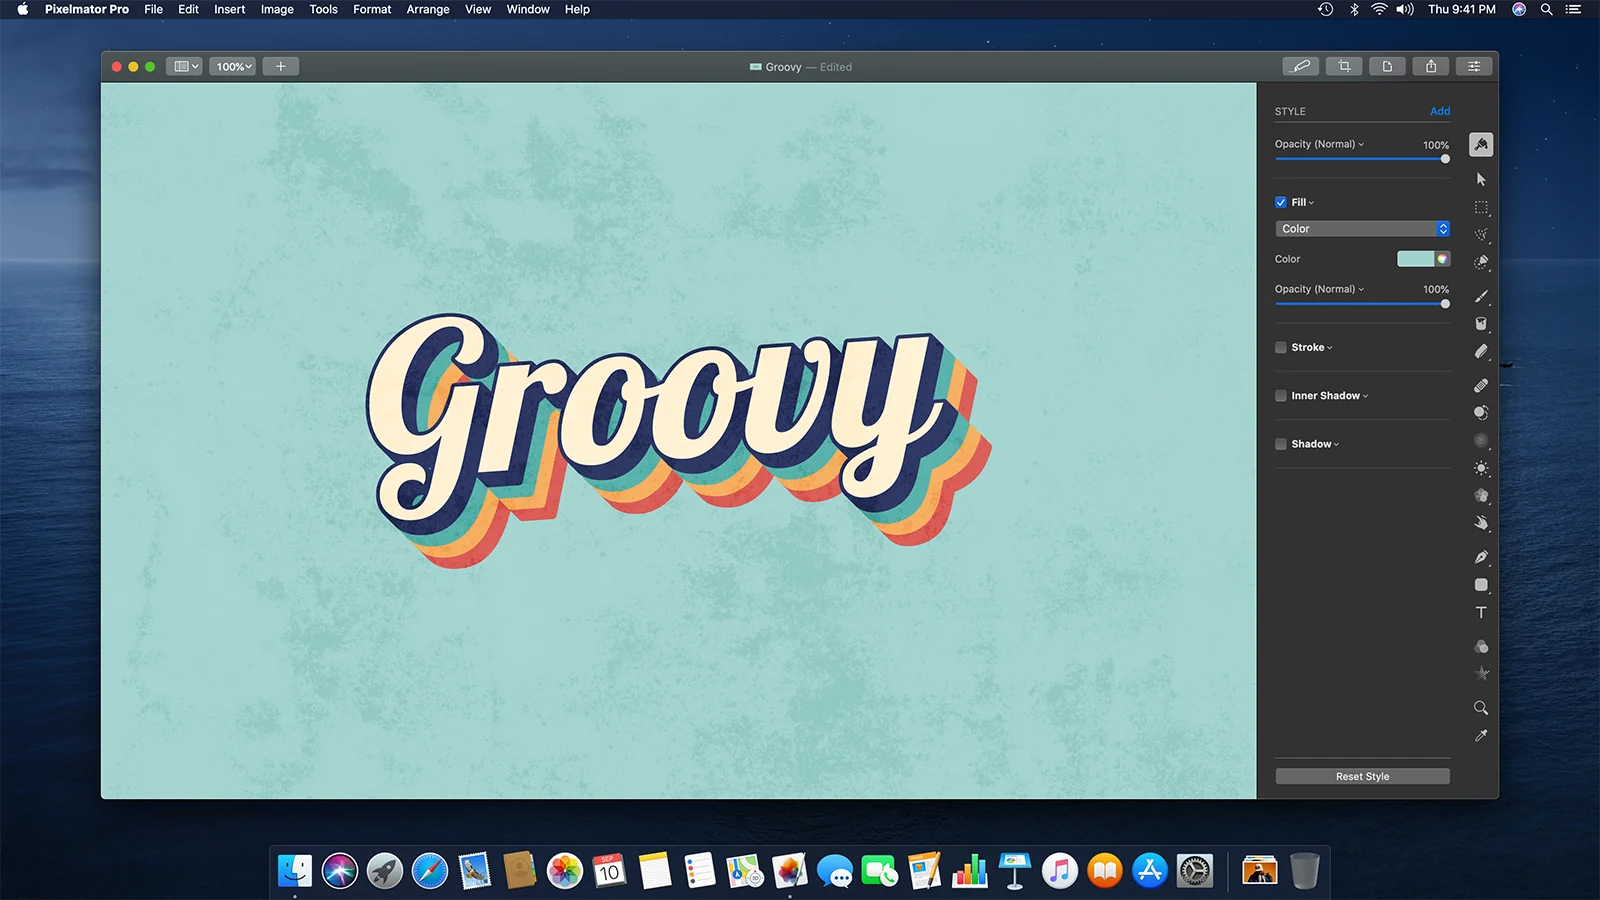Open the Share button in toolbar
1600x900 pixels.
1431,66
